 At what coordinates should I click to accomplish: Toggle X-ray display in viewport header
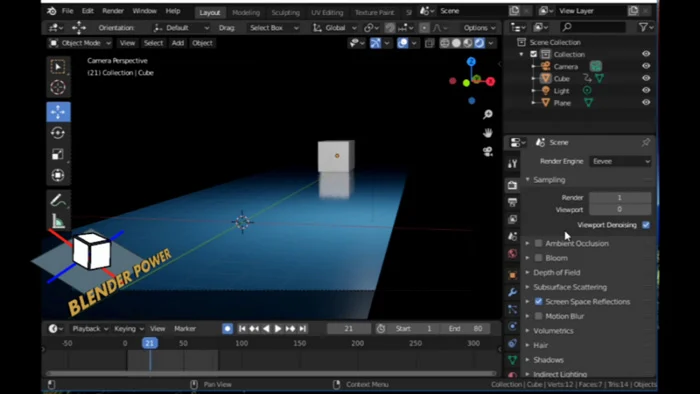(429, 43)
